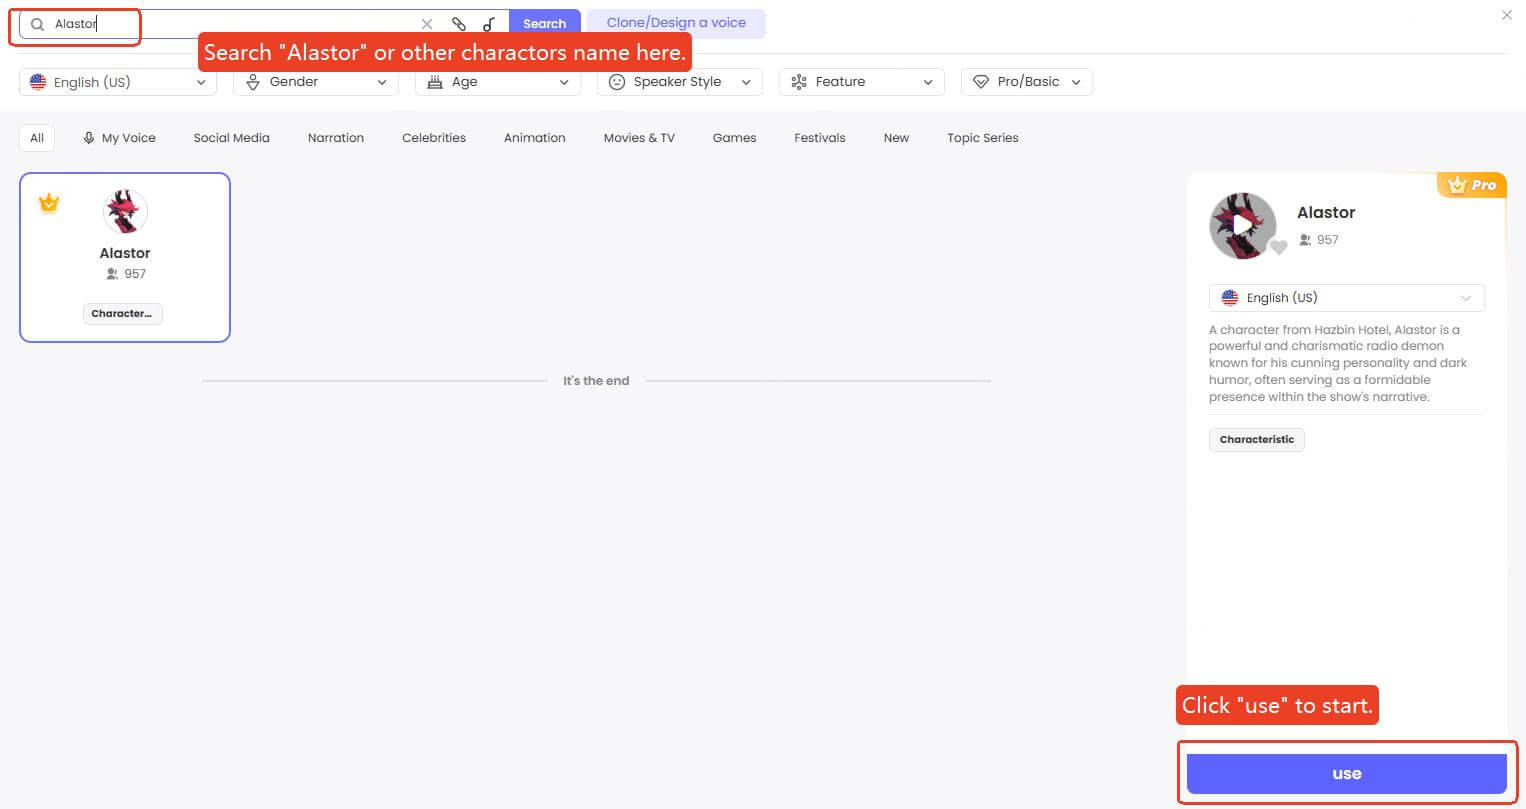The height and width of the screenshot is (809, 1526).
Task: Open the Speaker Style dropdown
Action: click(x=679, y=82)
